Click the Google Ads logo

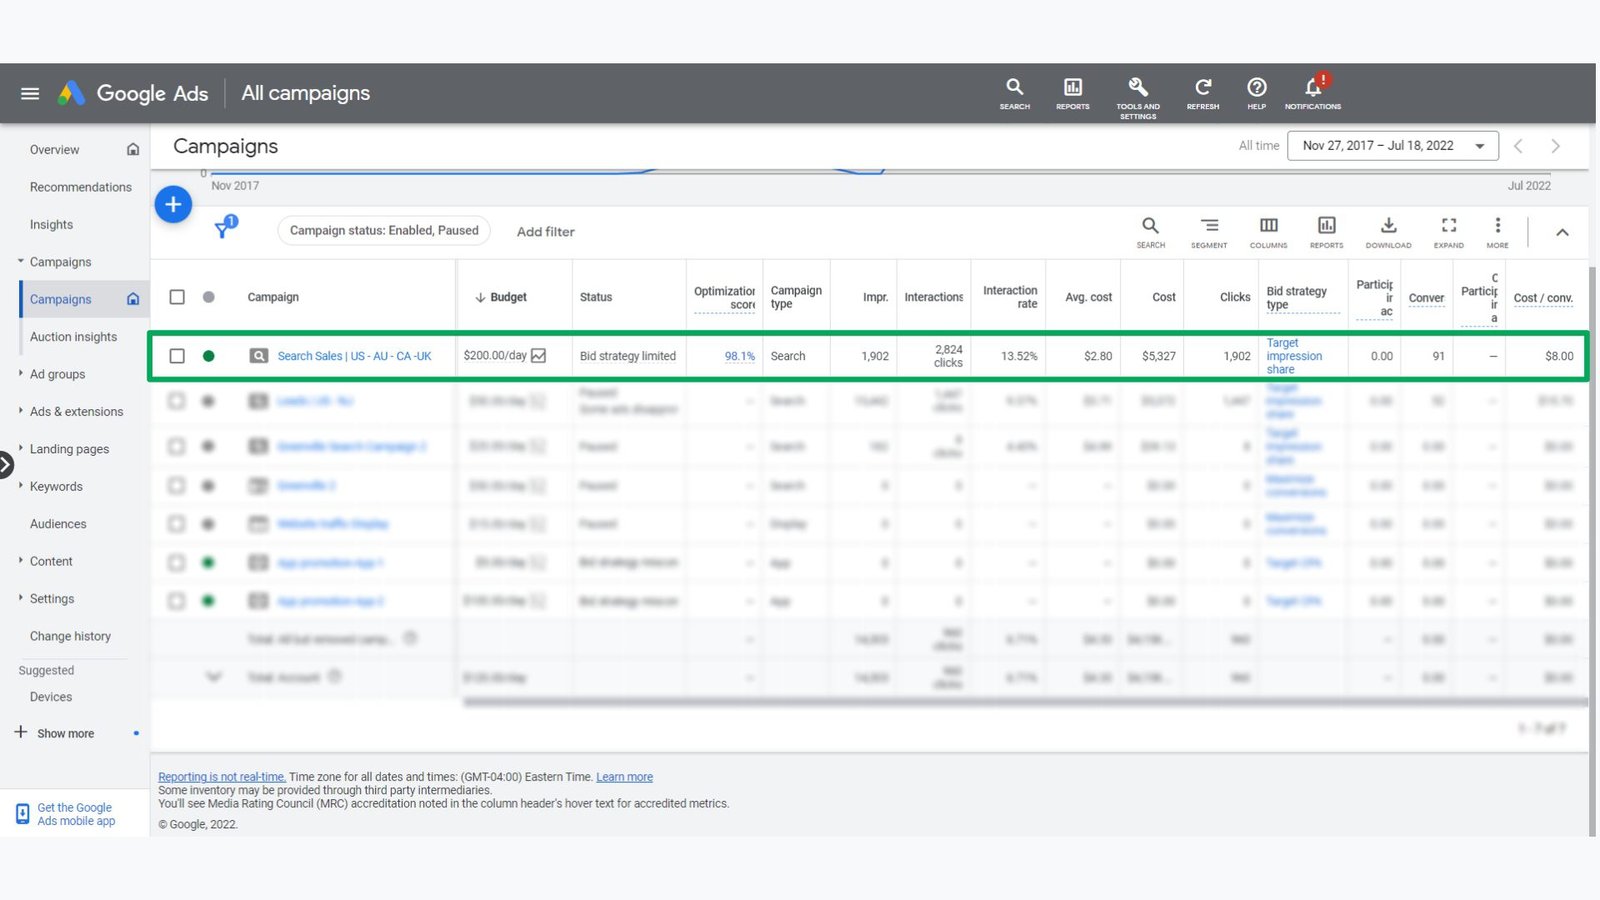point(133,93)
